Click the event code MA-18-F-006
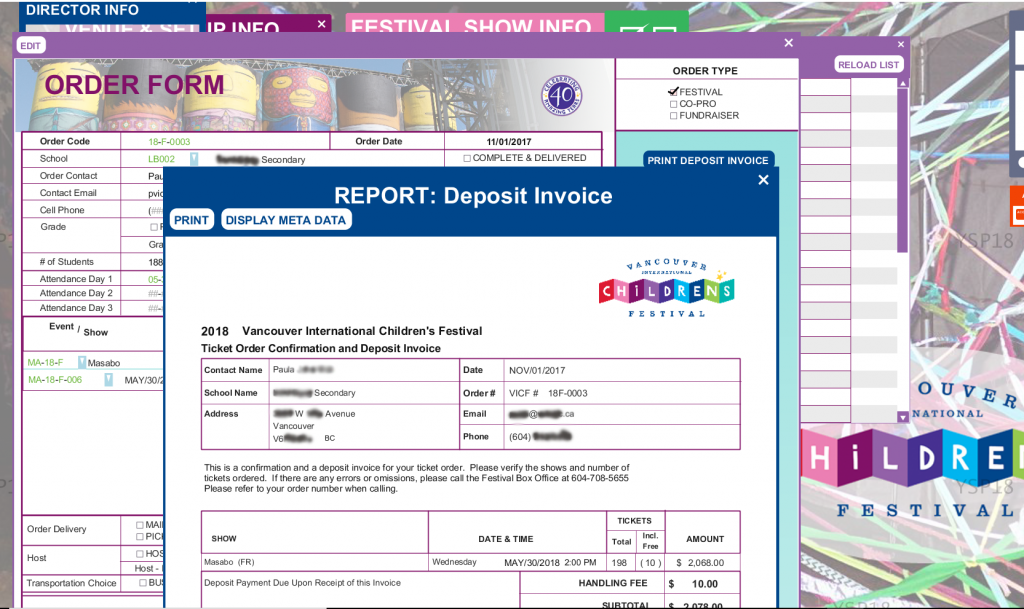The image size is (1024, 609). tap(55, 380)
